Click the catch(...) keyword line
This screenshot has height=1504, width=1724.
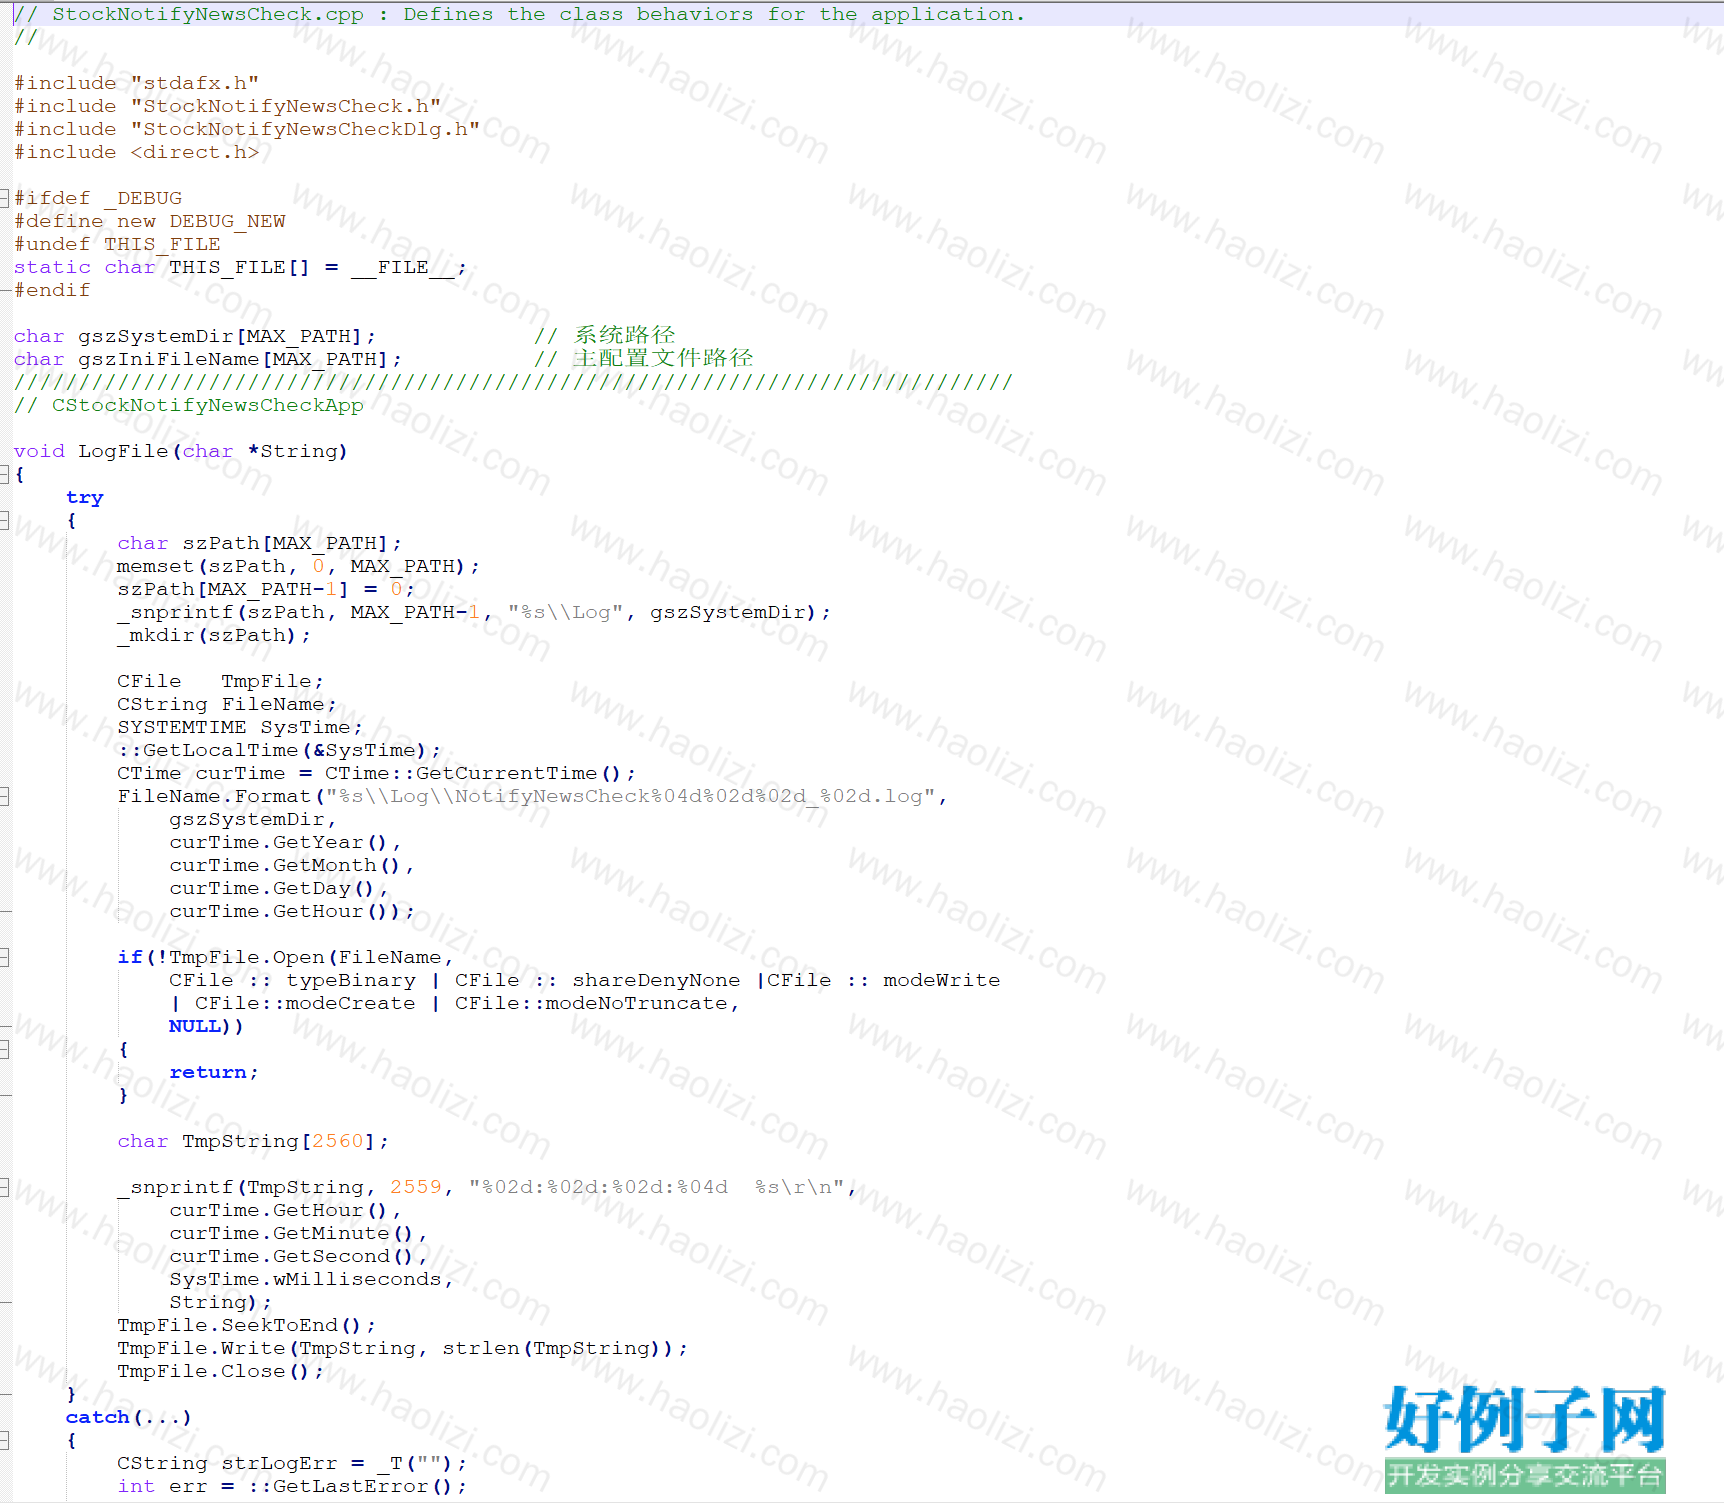click(129, 1417)
